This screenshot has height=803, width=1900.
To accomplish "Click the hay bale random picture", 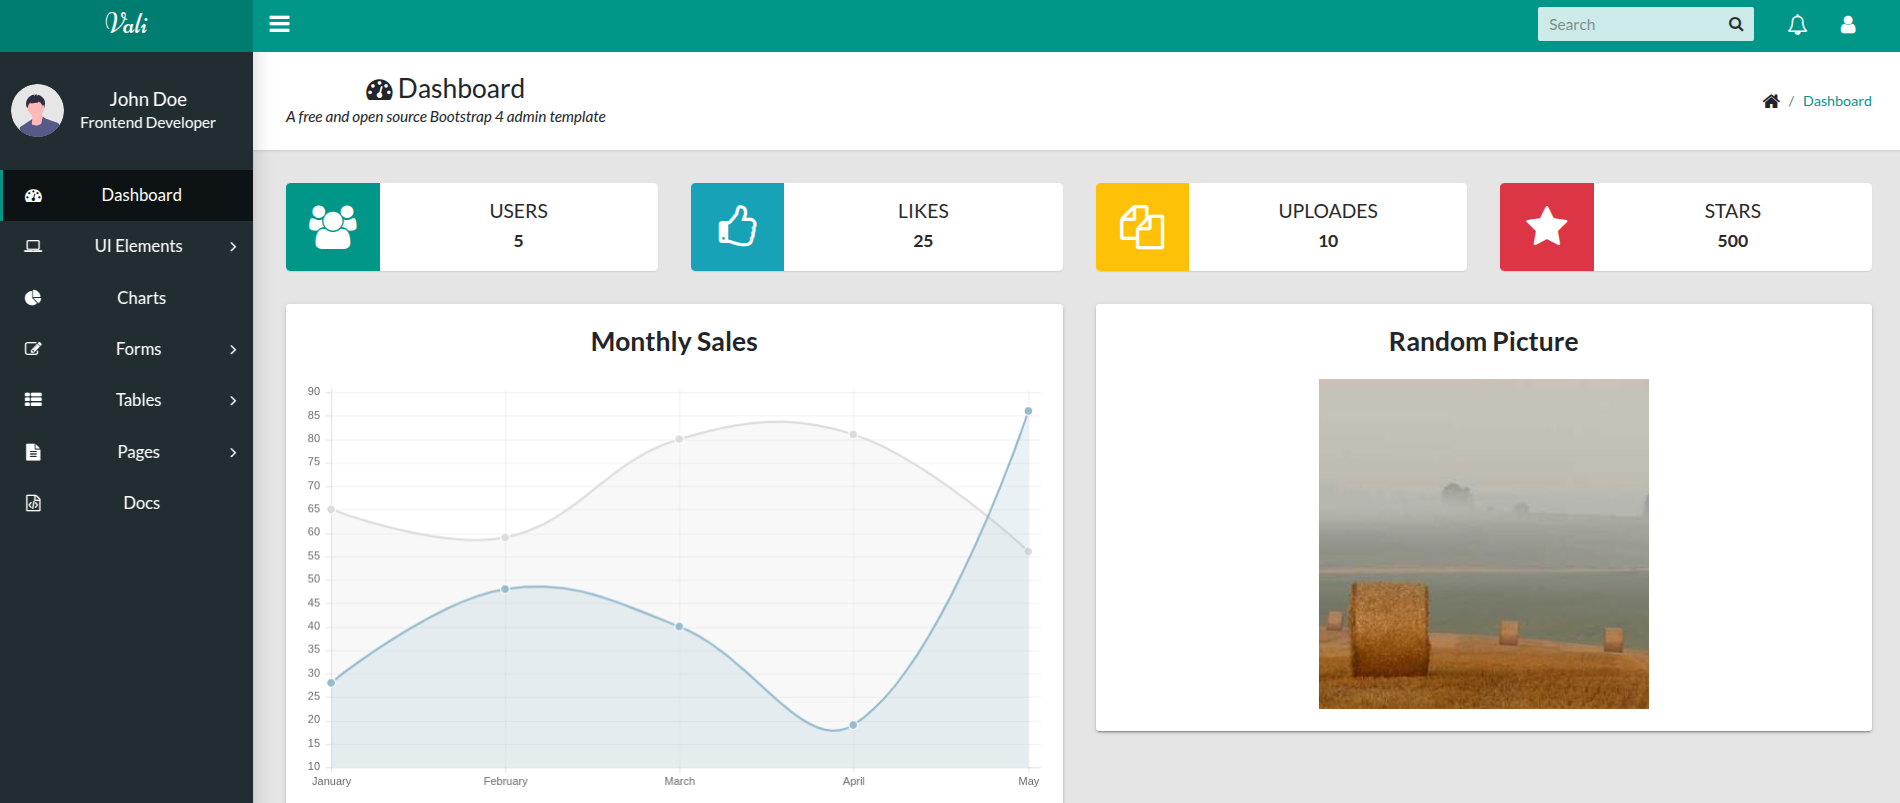I will click(1483, 544).
